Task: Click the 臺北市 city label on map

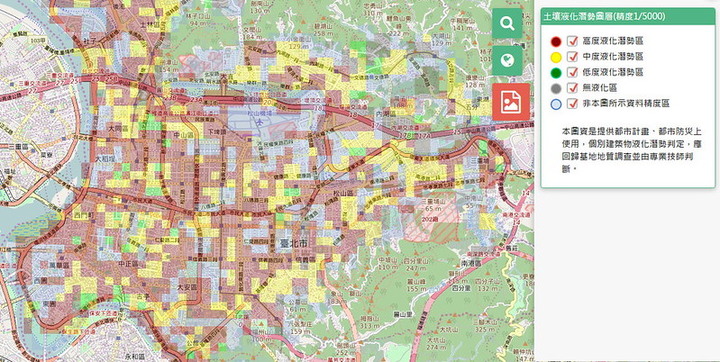Action: (x=293, y=244)
